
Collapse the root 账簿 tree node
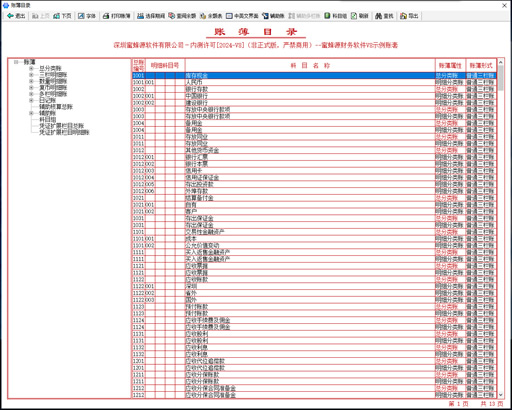[16, 62]
